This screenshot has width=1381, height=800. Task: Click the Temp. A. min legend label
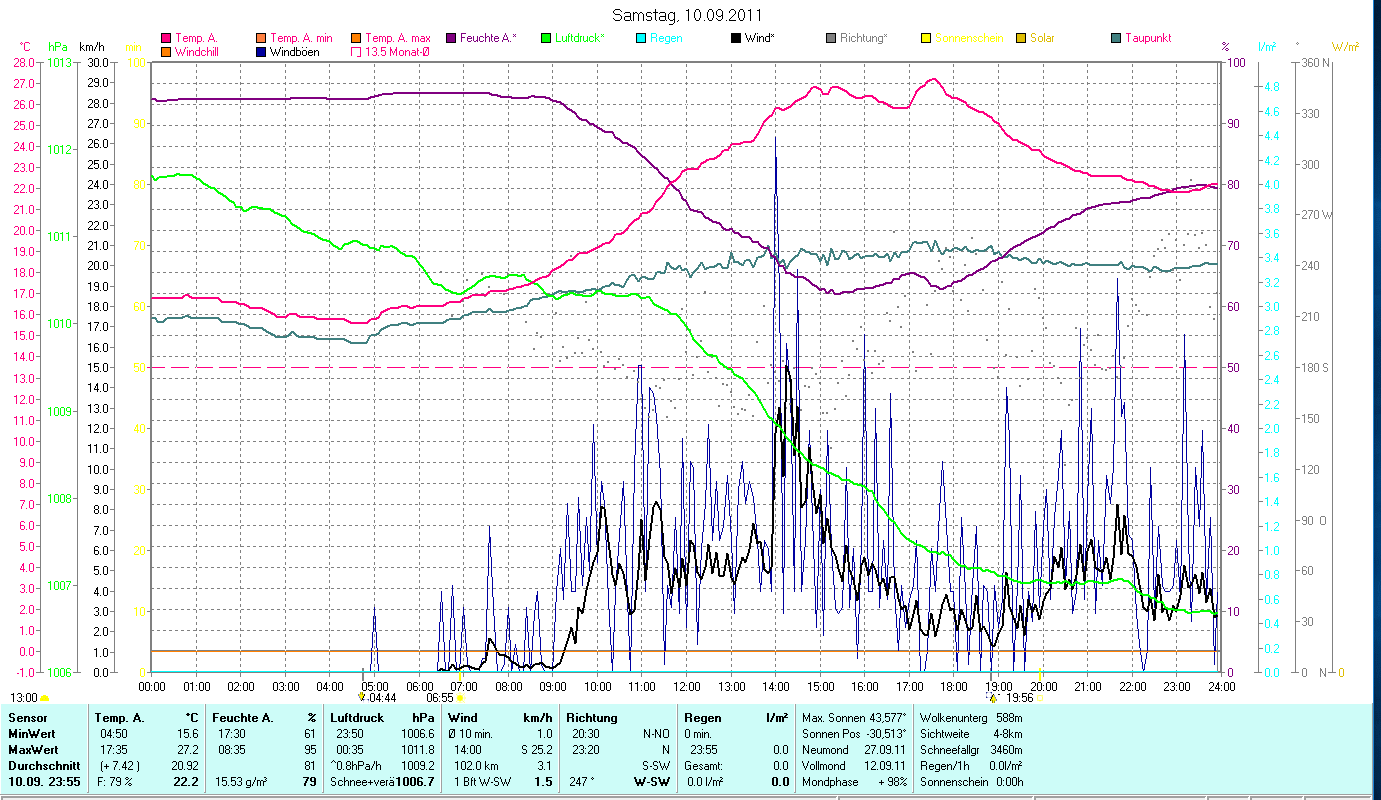point(301,38)
